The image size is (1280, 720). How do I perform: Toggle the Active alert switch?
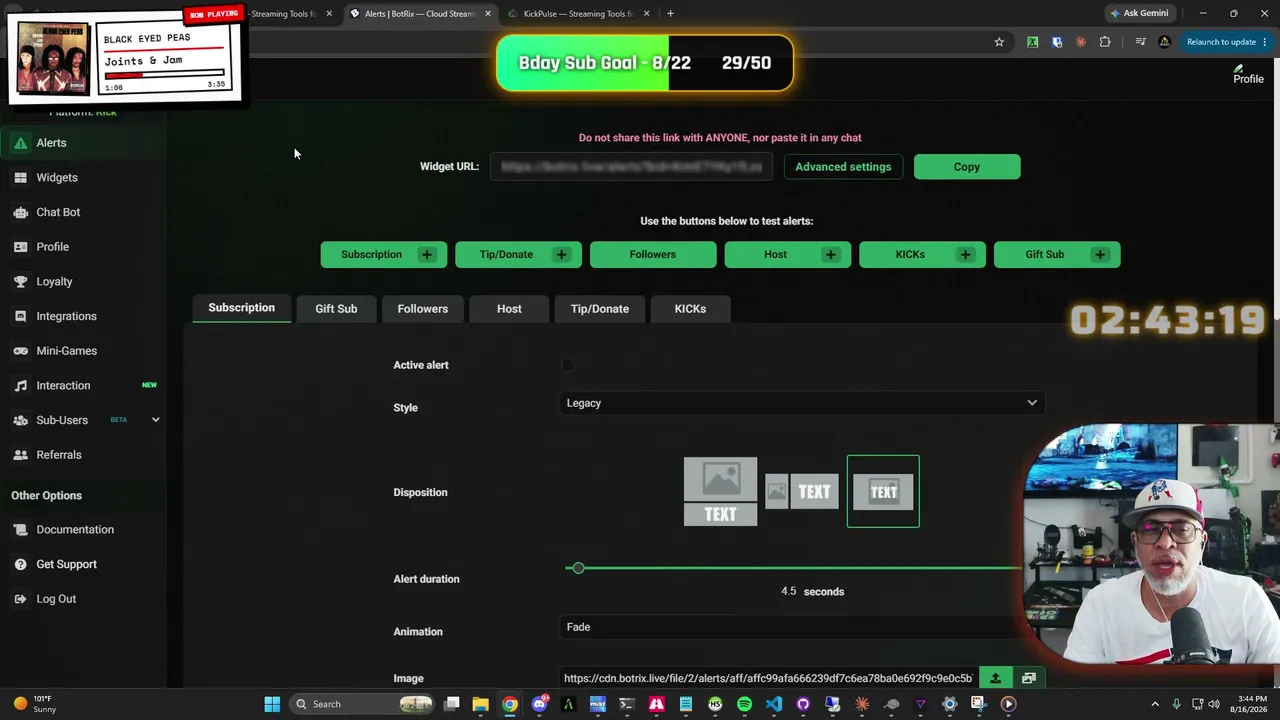pos(567,365)
